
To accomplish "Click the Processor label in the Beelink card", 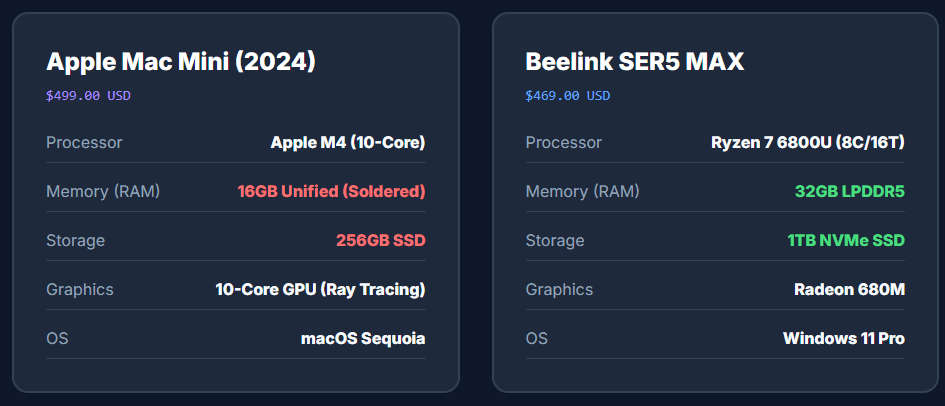I will (564, 142).
